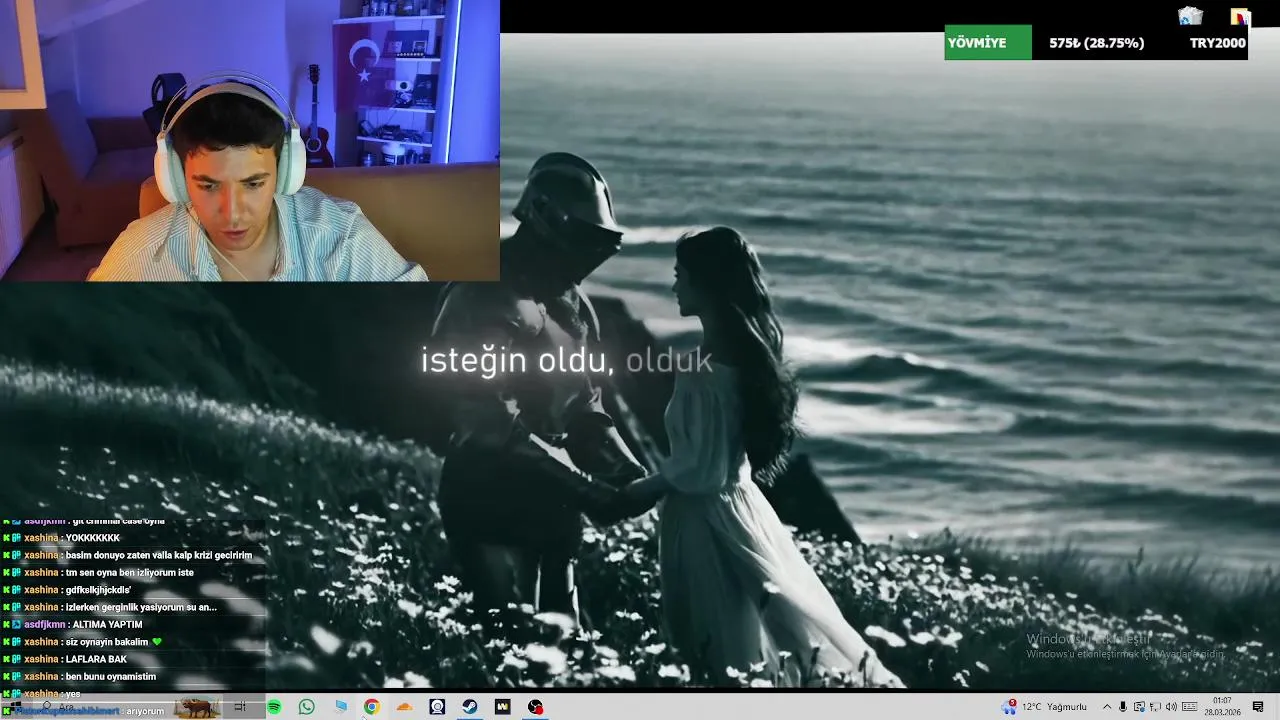Click the lyric text "isteğin oldu, olduk"
Image resolution: width=1280 pixels, height=720 pixels.
[567, 361]
